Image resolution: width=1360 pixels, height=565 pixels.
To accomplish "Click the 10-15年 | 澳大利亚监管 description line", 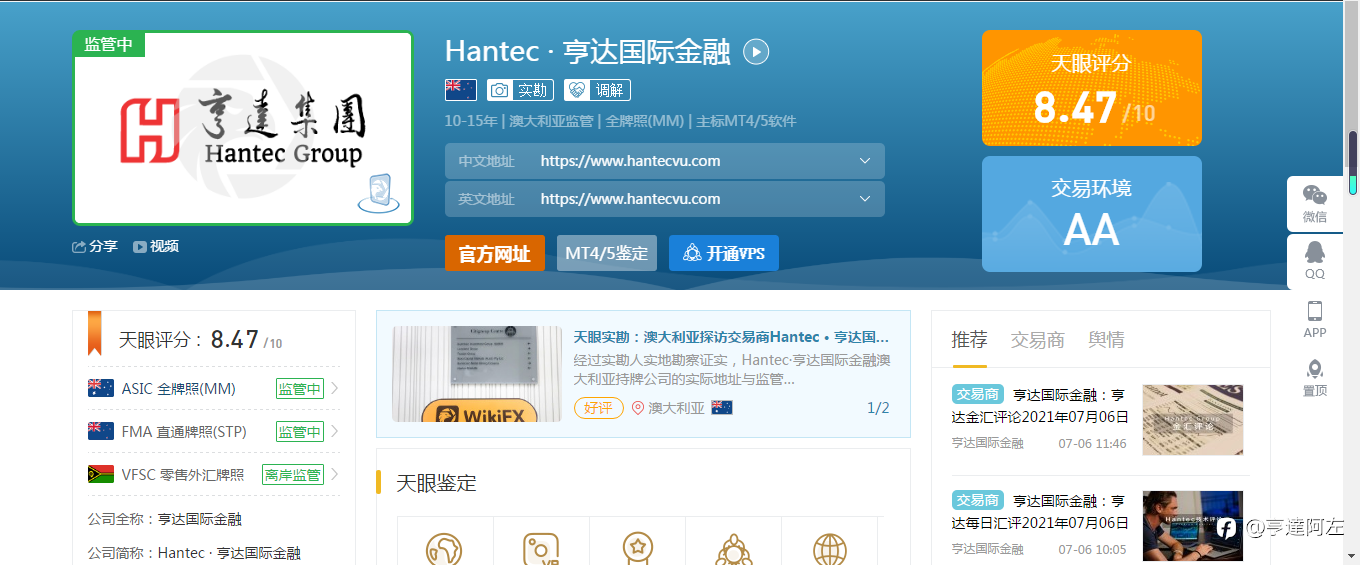I will point(621,121).
